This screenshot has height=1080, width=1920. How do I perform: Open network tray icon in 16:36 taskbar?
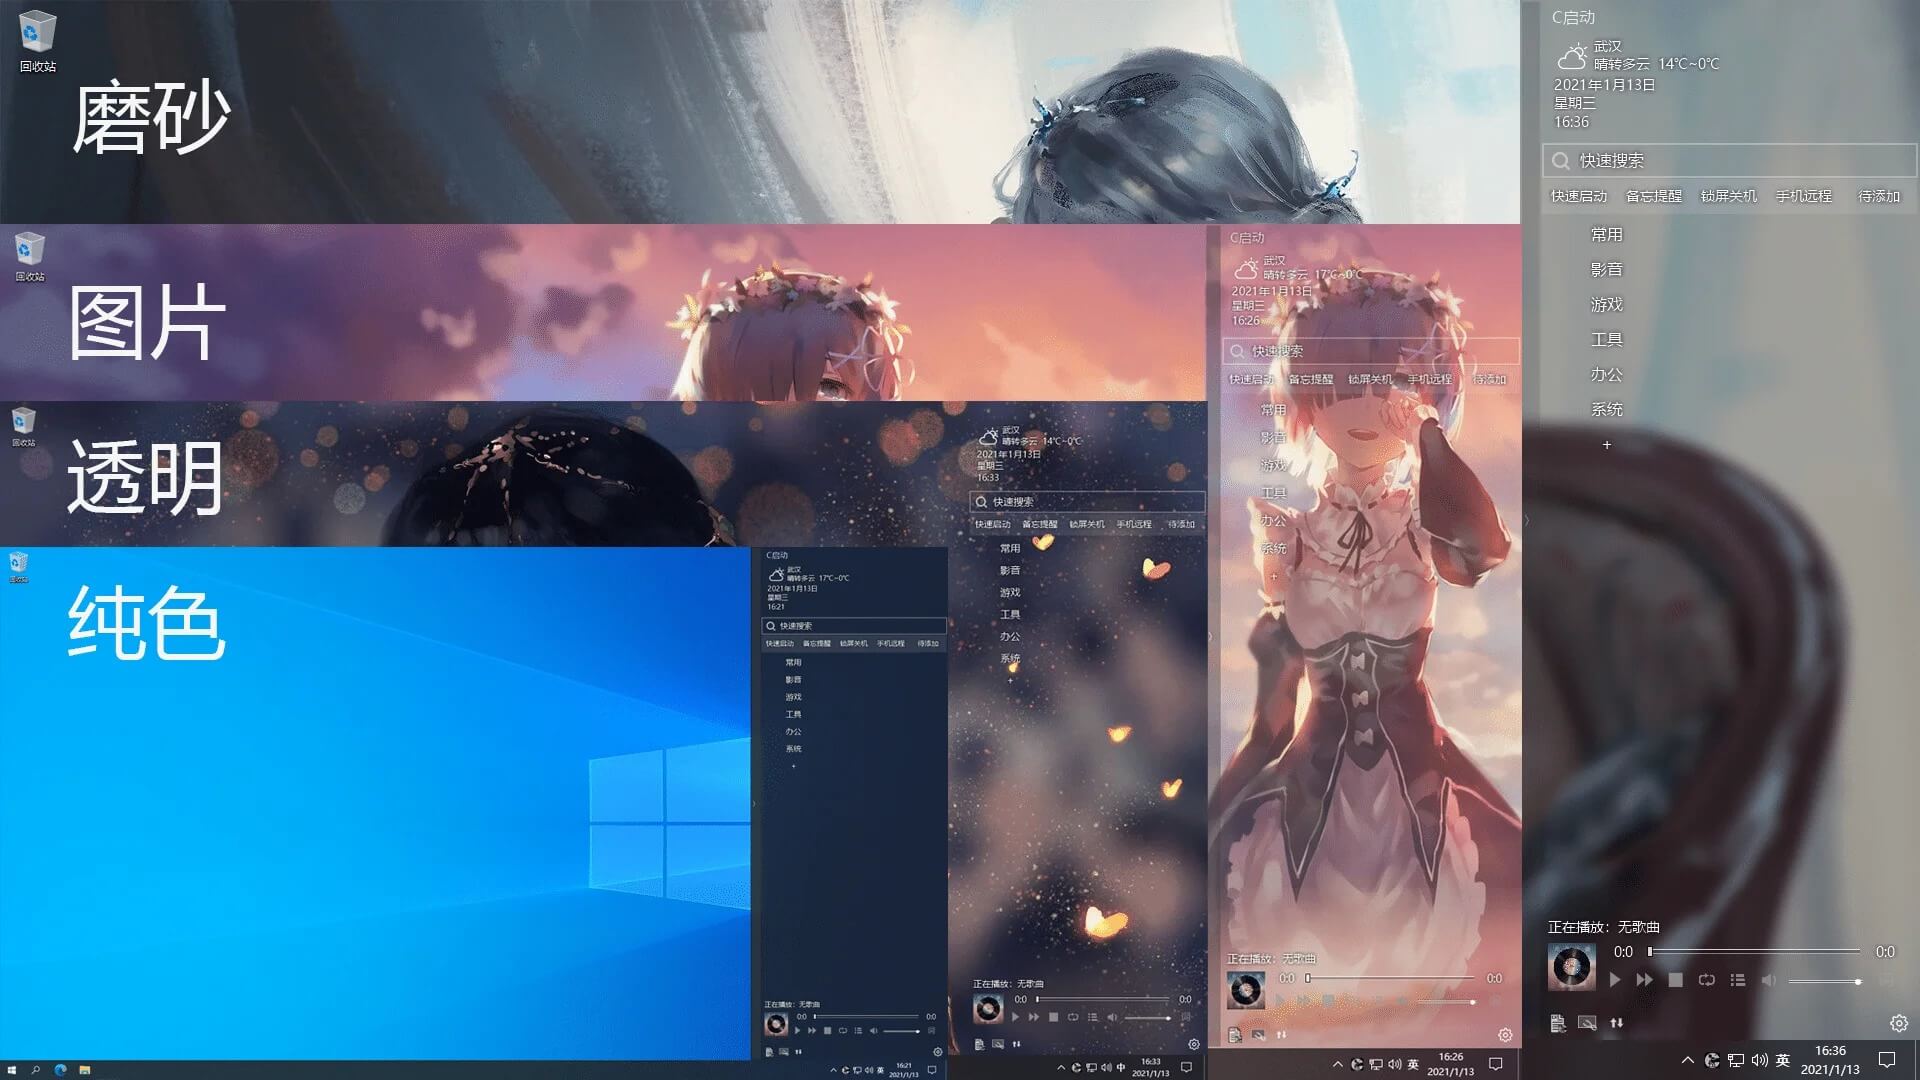(1735, 1060)
